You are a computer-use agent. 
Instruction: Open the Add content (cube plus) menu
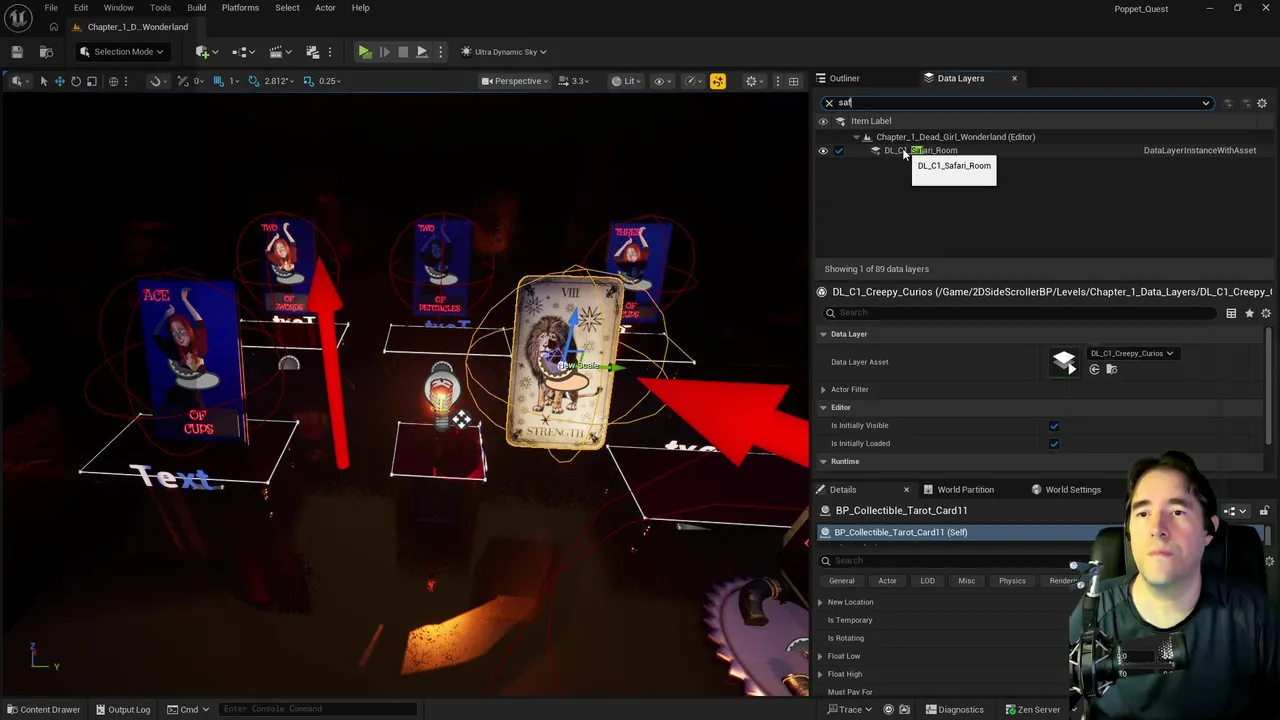pyautogui.click(x=208, y=52)
